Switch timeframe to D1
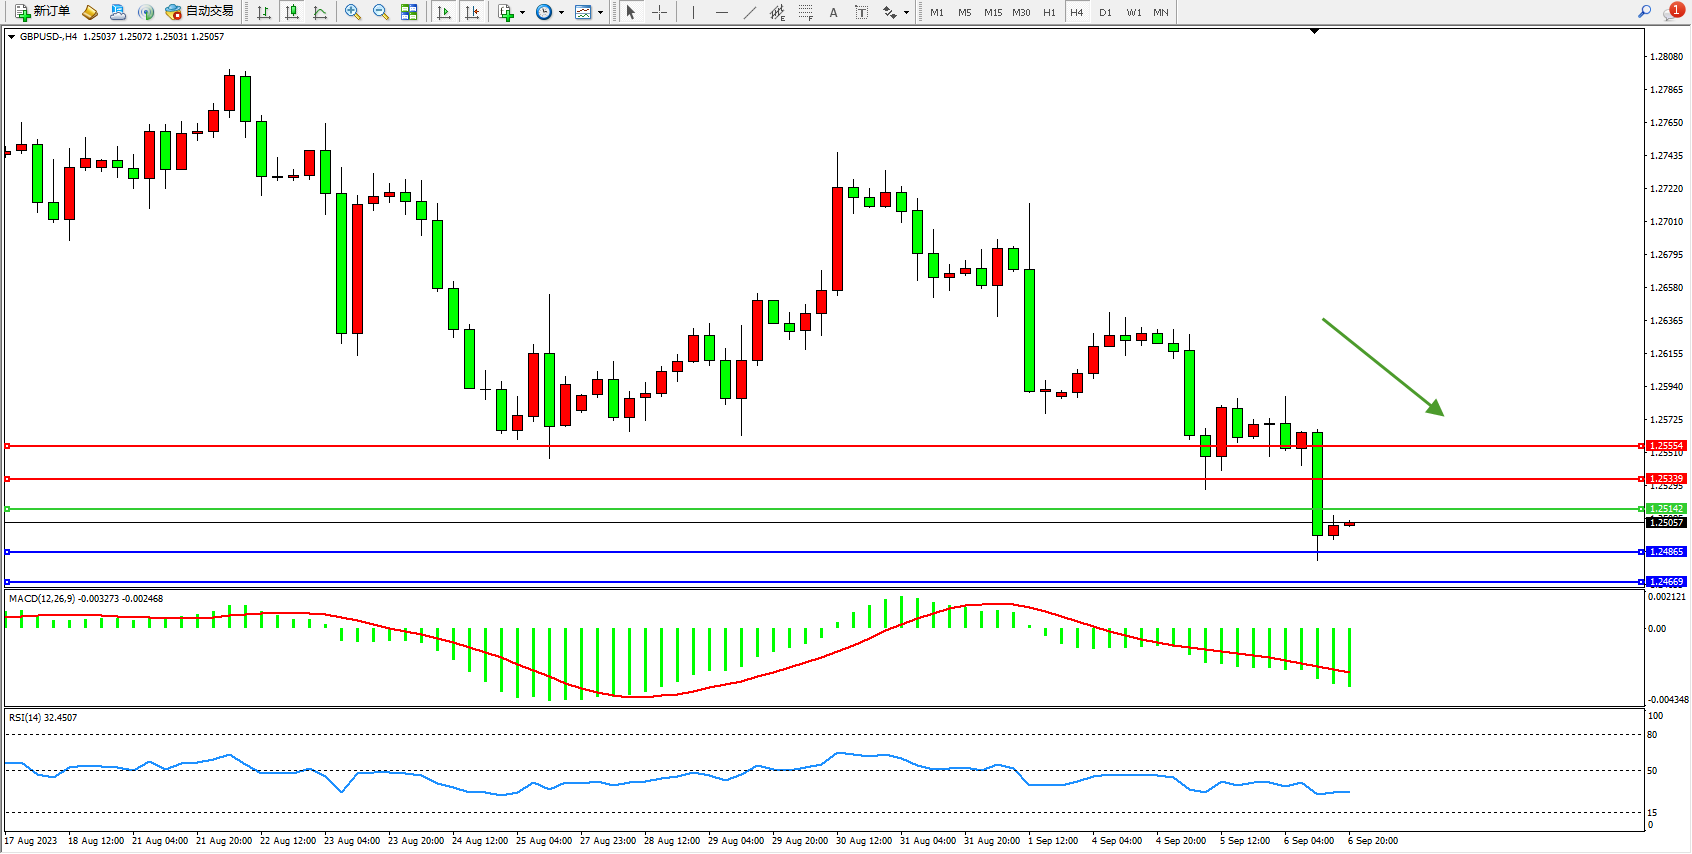1692x854 pixels. (1105, 12)
